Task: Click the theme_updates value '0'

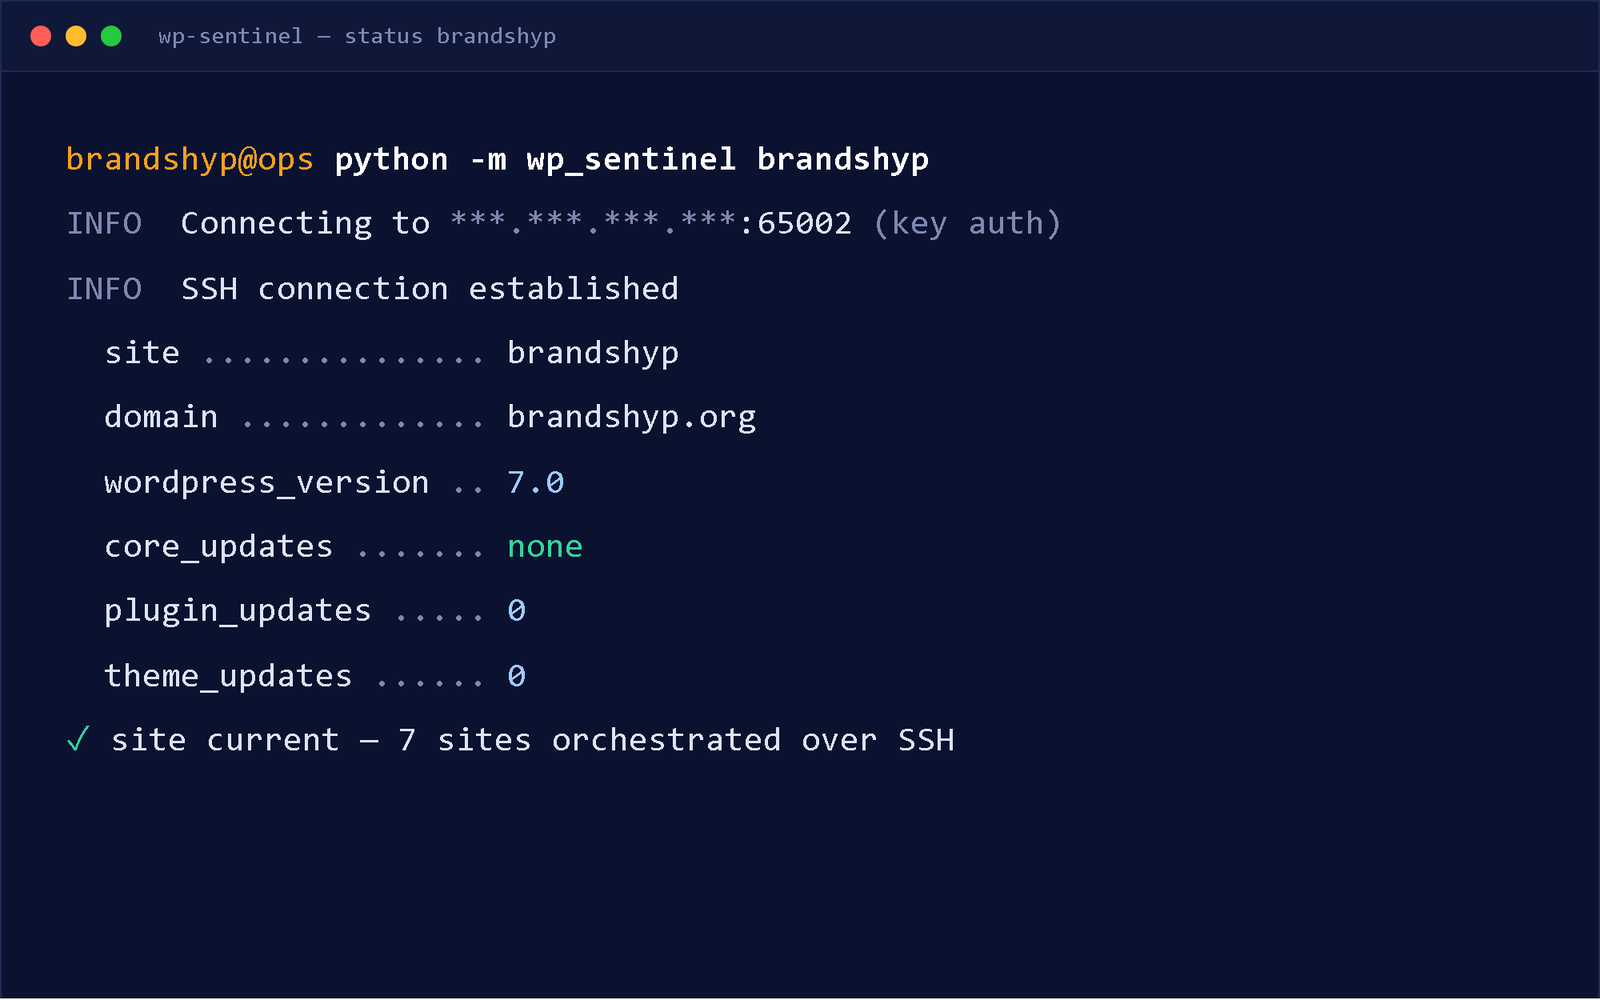Action: click(x=517, y=677)
